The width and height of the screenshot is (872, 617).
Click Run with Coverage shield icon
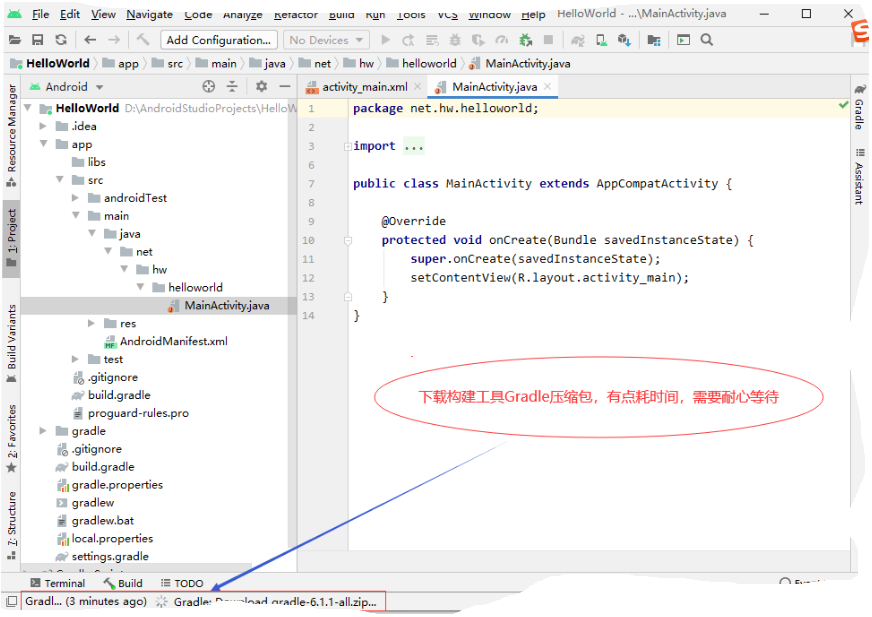tap(478, 40)
